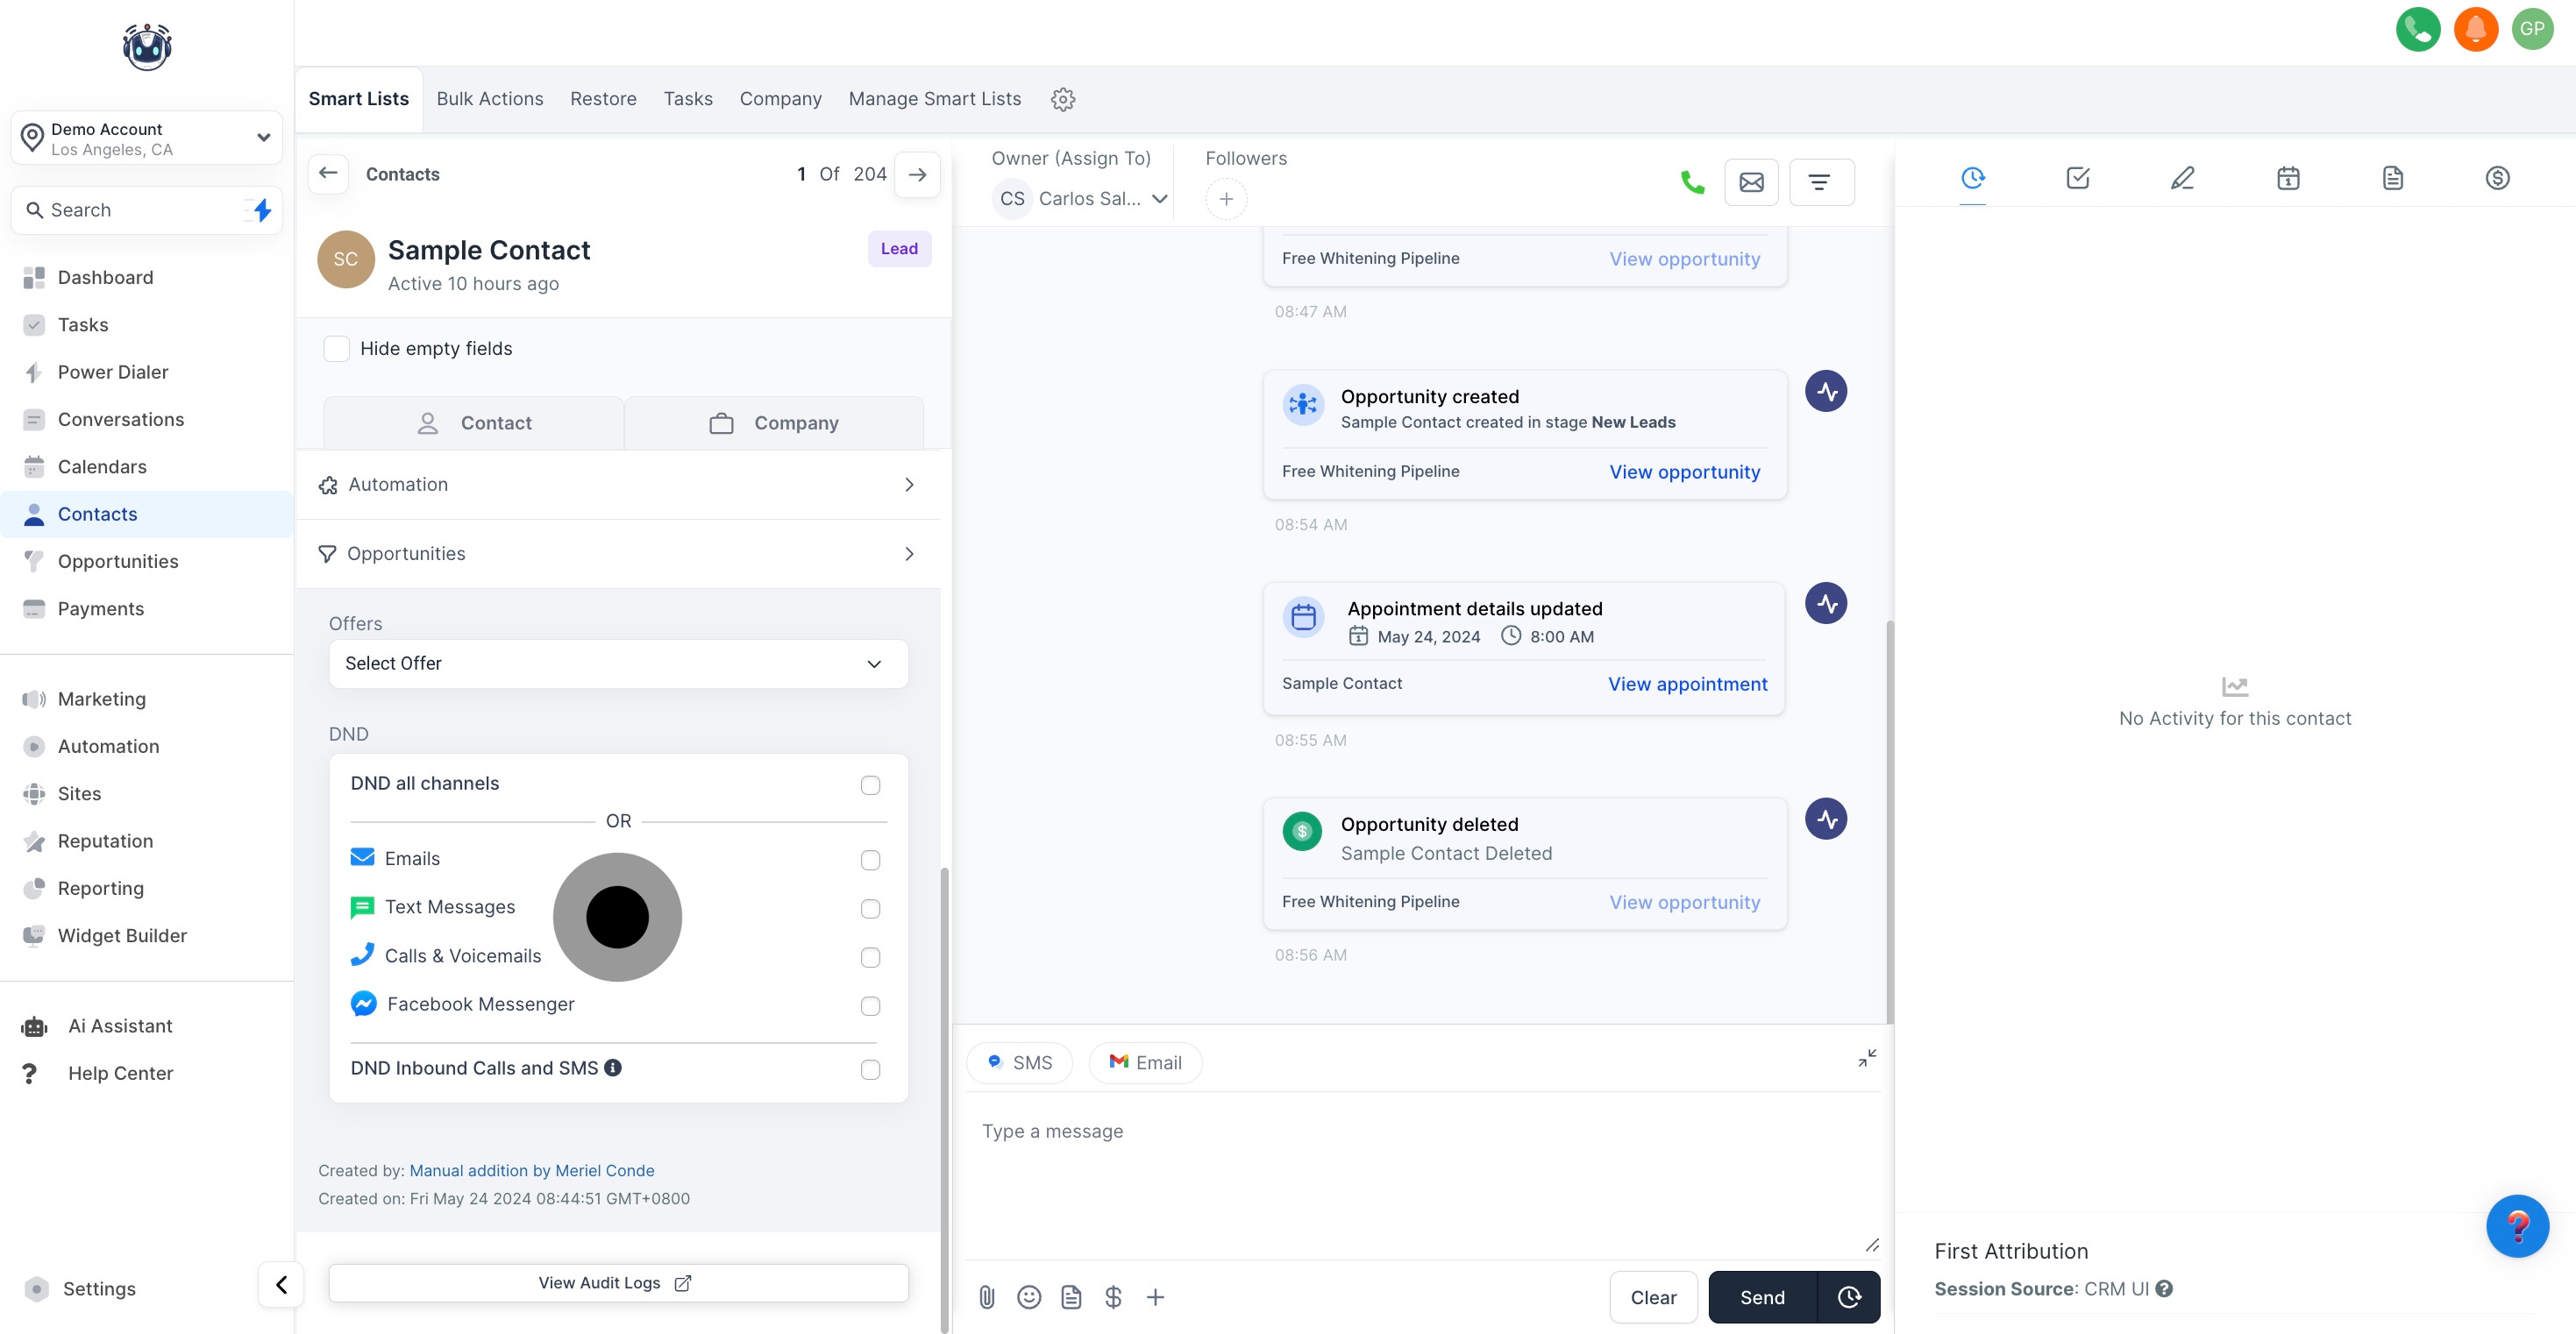
Task: Open the conversation filter icon
Action: [x=1820, y=182]
